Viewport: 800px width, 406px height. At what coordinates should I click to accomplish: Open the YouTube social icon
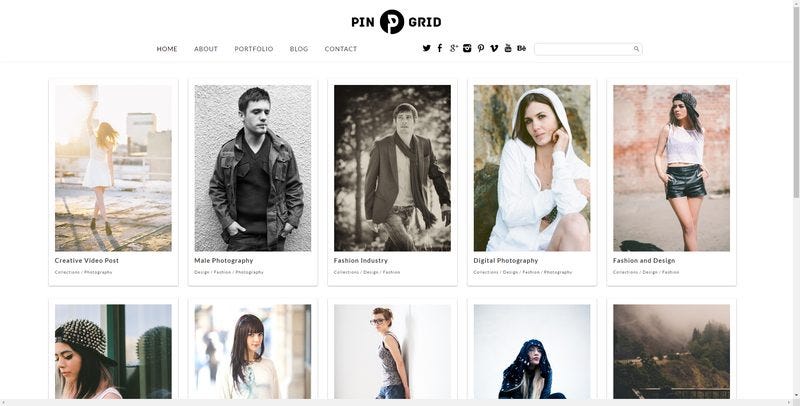pos(508,48)
